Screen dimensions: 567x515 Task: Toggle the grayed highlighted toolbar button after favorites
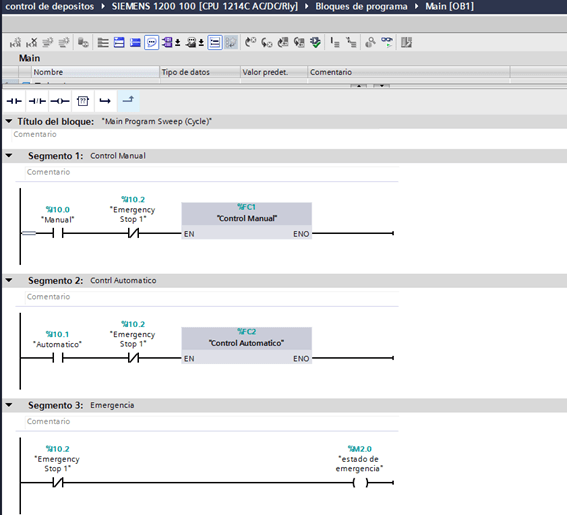pyautogui.click(x=231, y=43)
